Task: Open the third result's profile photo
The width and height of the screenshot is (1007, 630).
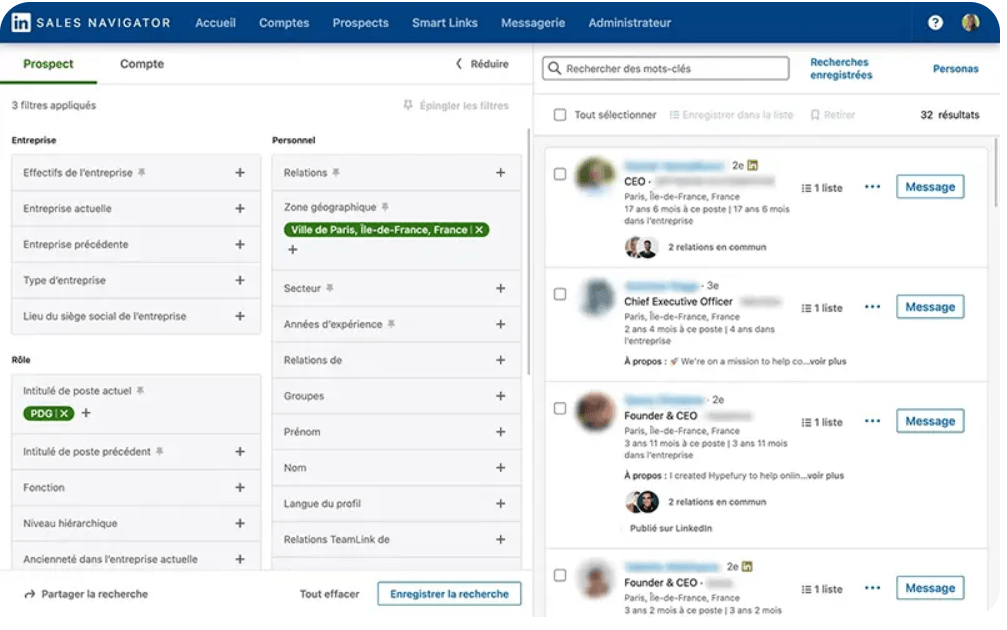Action: [x=595, y=410]
